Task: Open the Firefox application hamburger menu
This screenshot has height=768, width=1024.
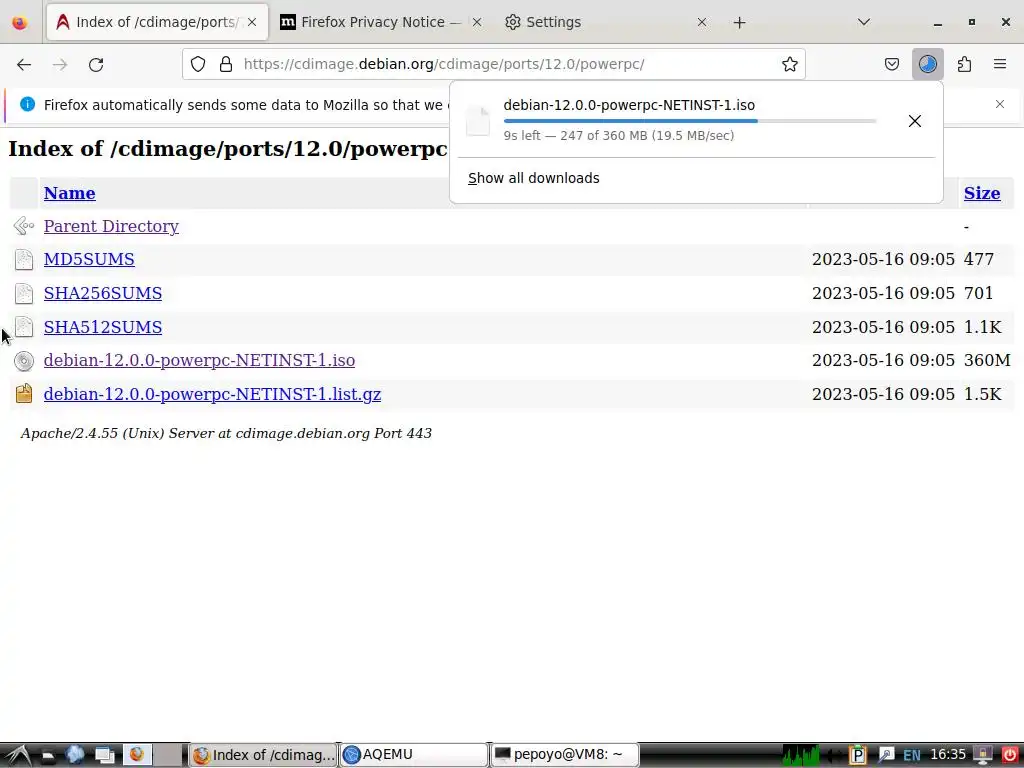Action: 1000,64
